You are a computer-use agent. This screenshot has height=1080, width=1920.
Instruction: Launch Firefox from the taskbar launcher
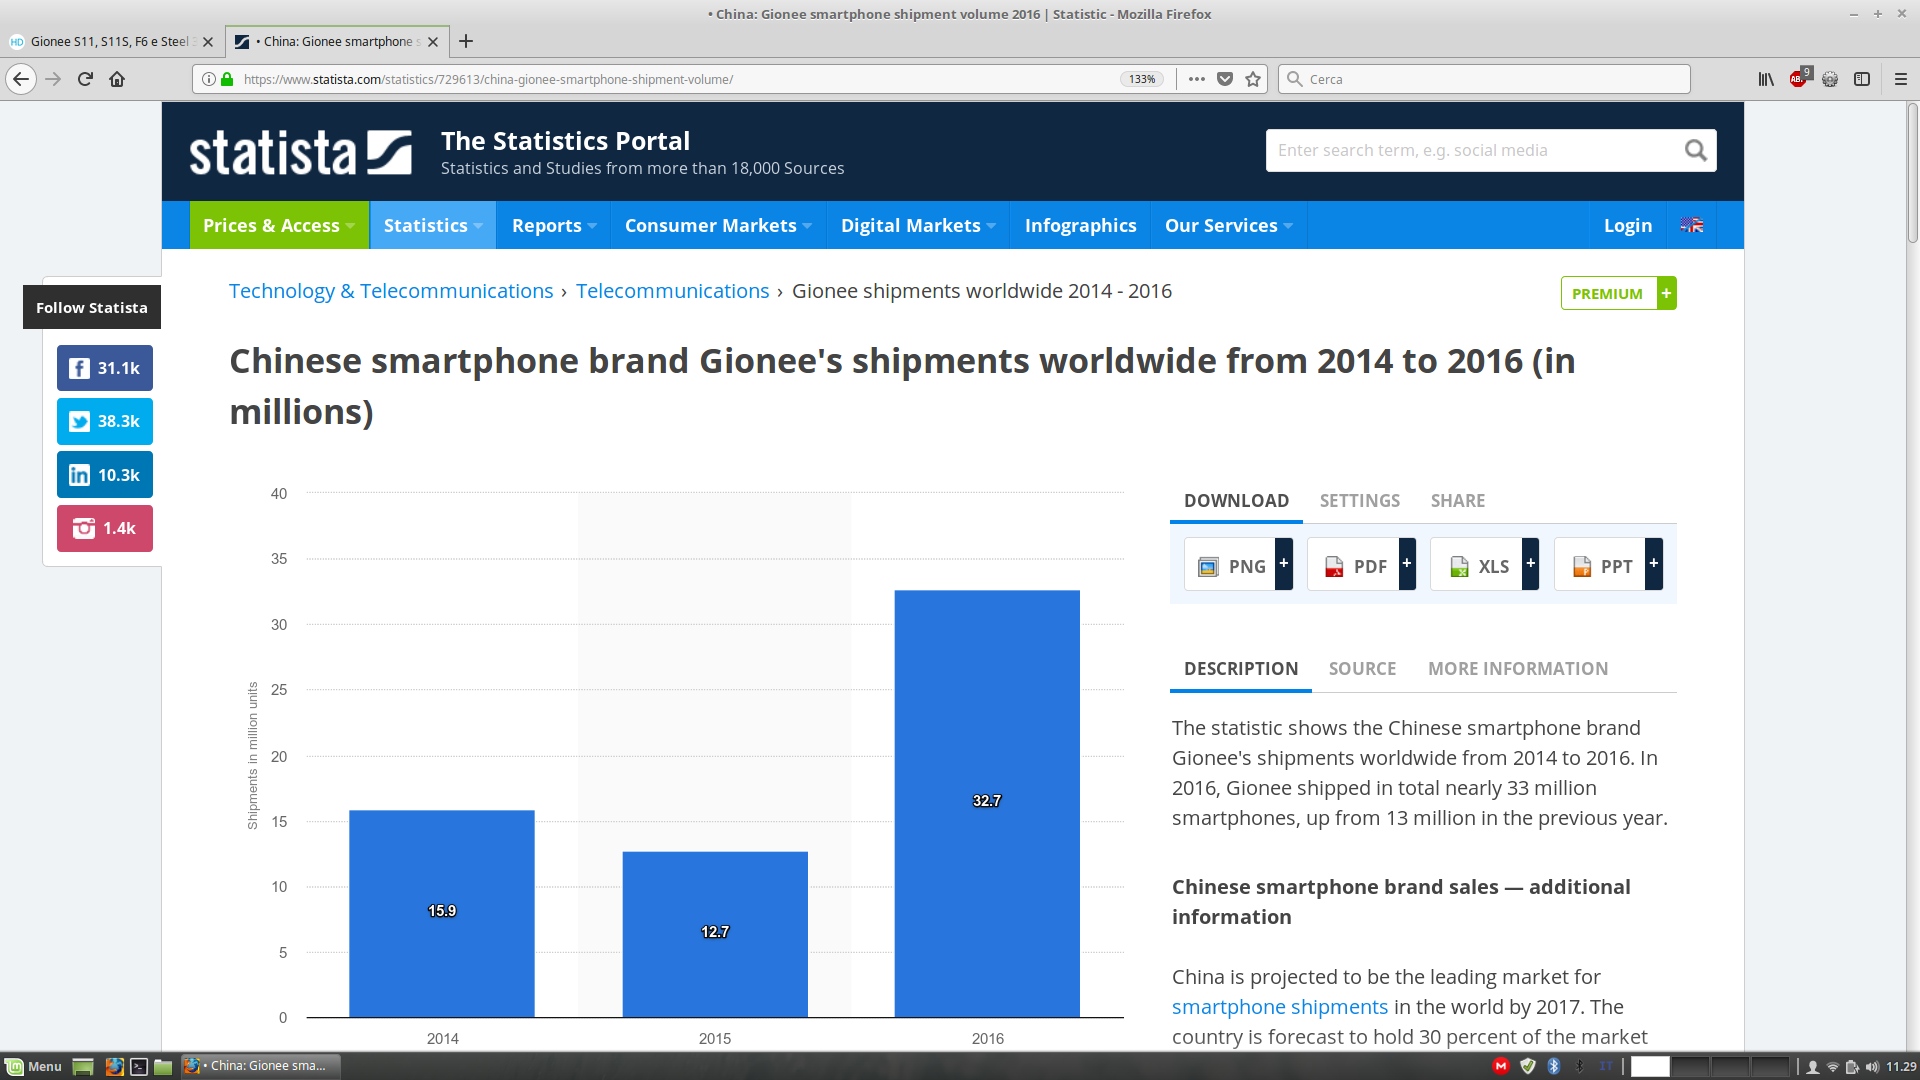114,1066
